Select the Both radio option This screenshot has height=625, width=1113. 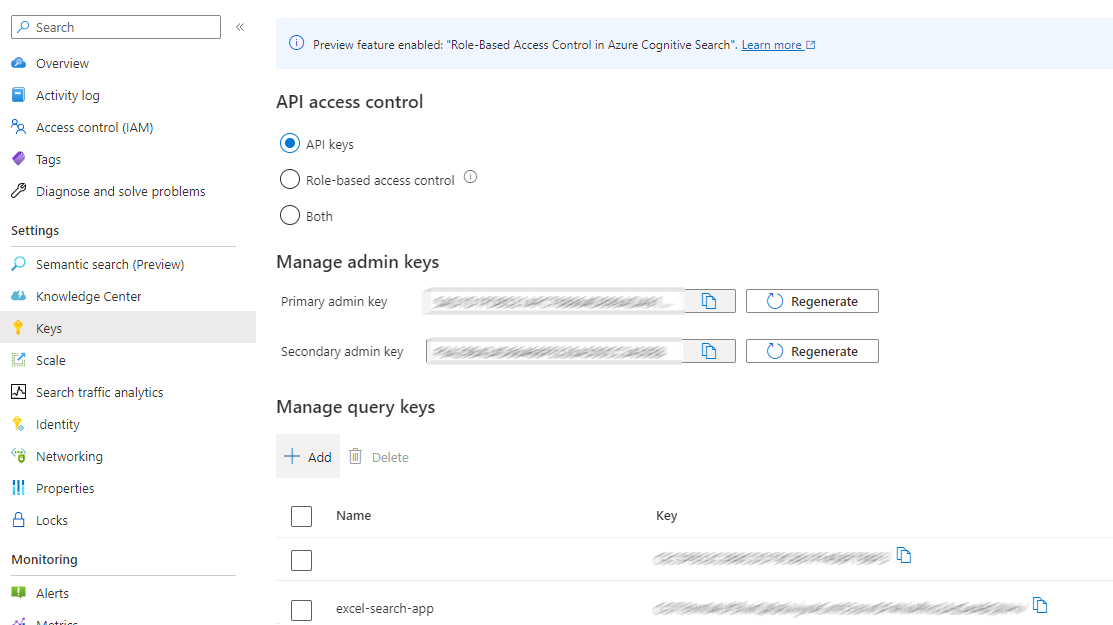point(290,215)
